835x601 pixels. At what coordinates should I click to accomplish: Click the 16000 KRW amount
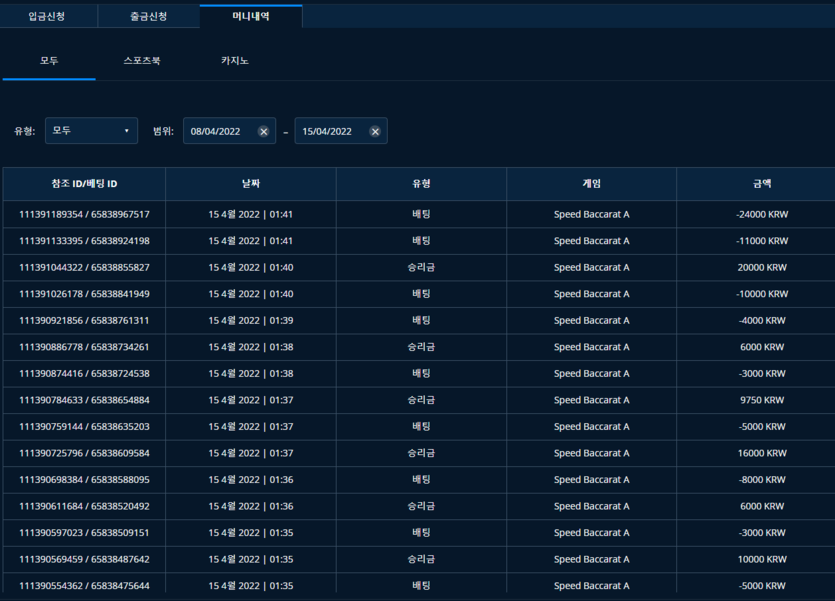pos(762,454)
